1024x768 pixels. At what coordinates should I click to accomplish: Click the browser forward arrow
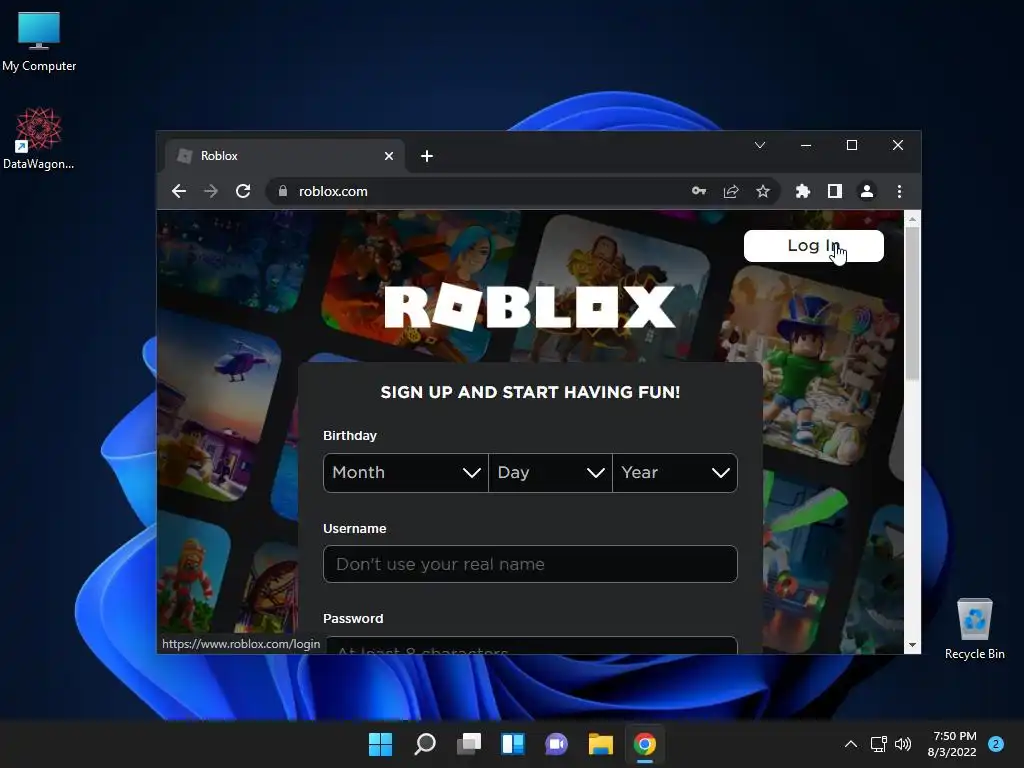click(x=211, y=191)
